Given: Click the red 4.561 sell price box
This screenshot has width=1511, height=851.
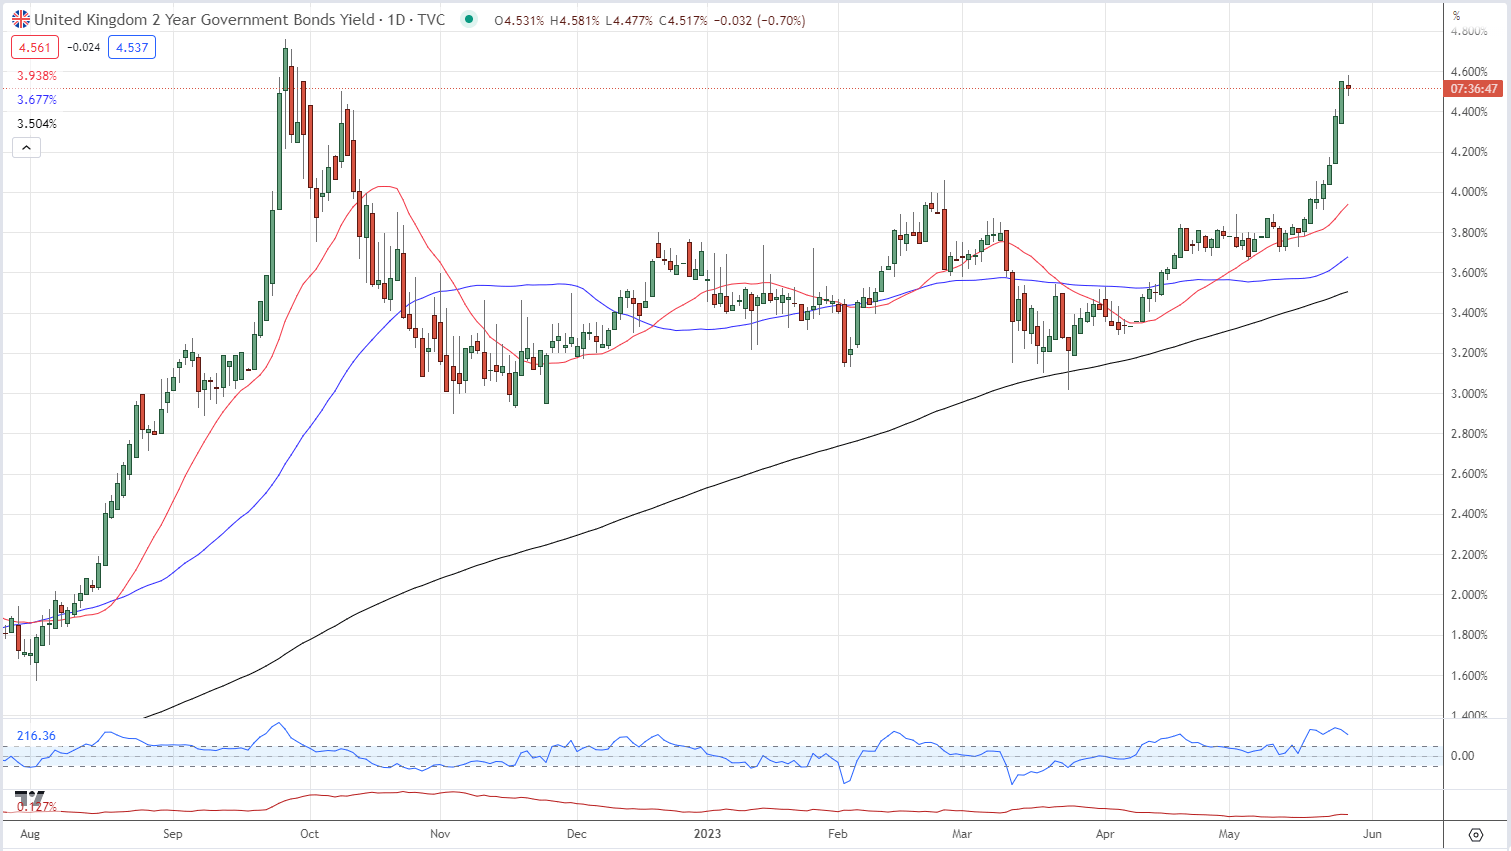Looking at the screenshot, I should [x=35, y=47].
